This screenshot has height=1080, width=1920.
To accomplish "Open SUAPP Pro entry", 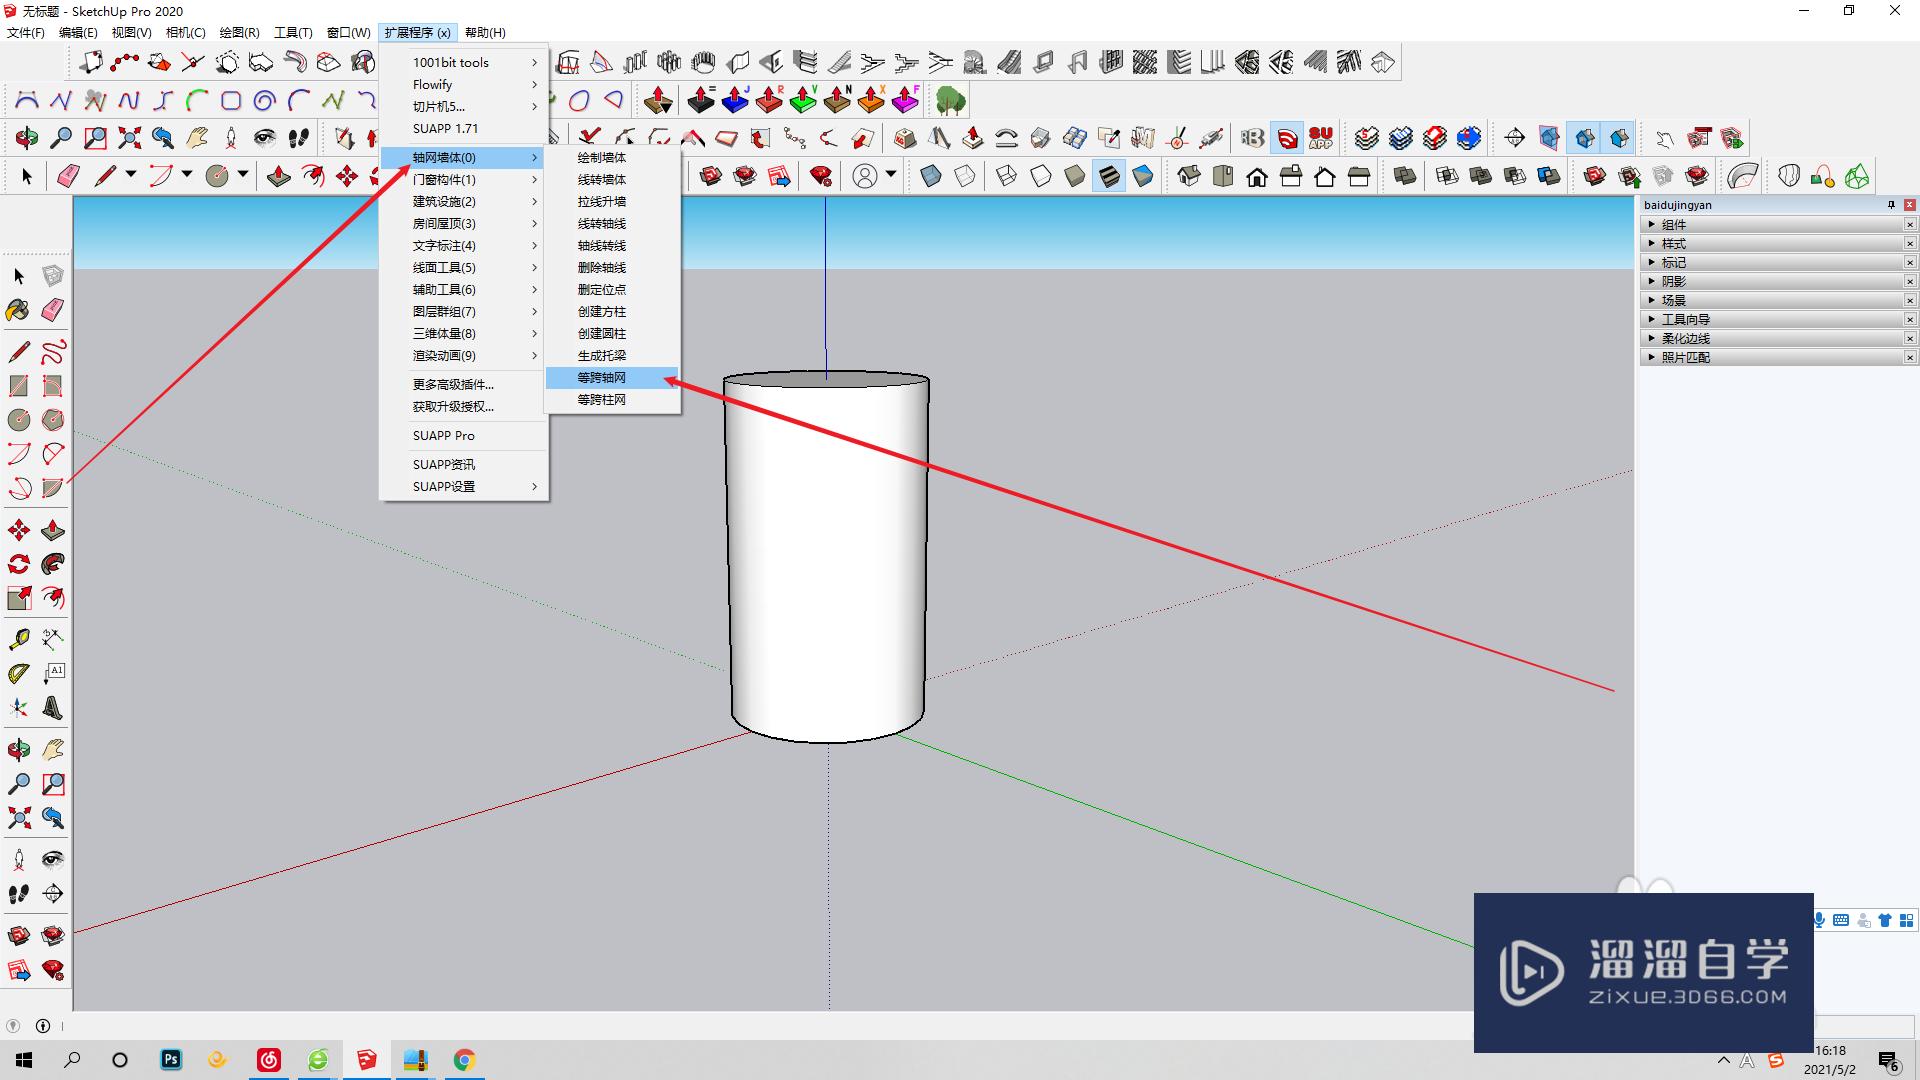I will click(464, 436).
